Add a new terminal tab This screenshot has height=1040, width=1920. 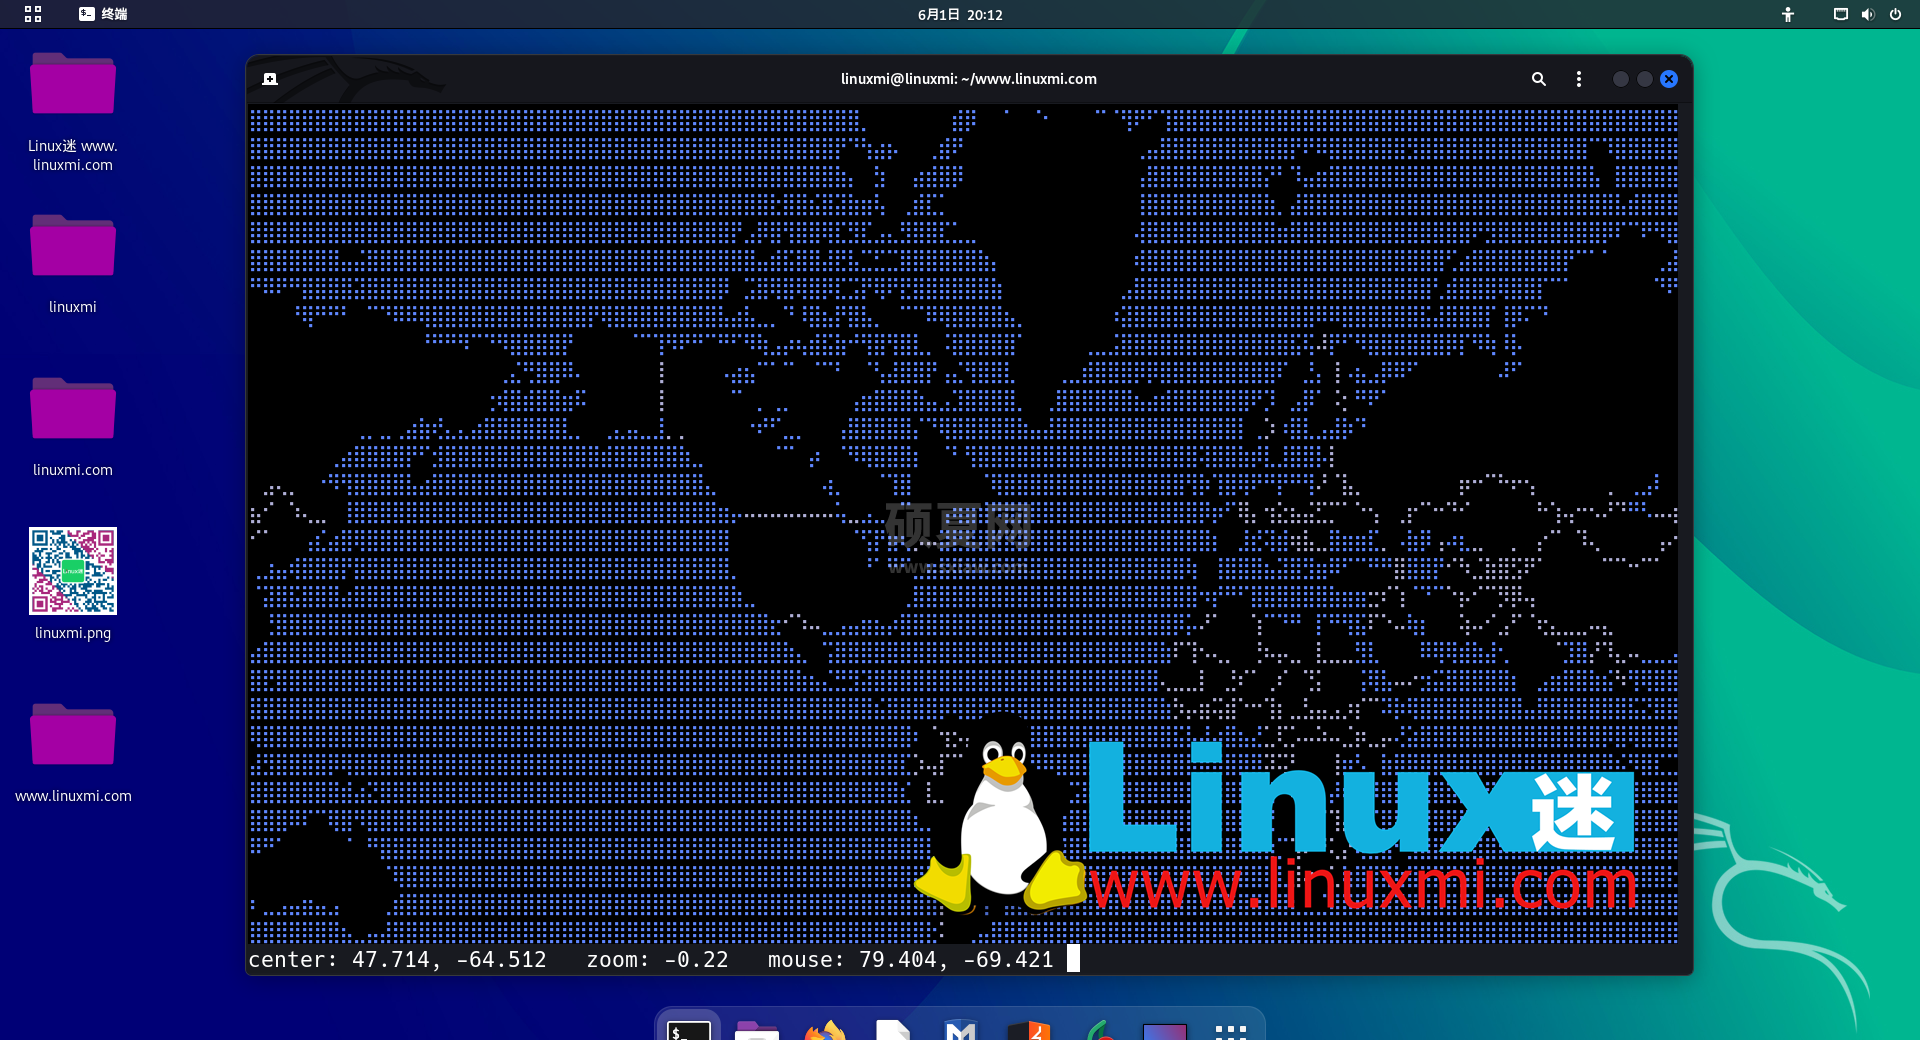pyautogui.click(x=270, y=79)
